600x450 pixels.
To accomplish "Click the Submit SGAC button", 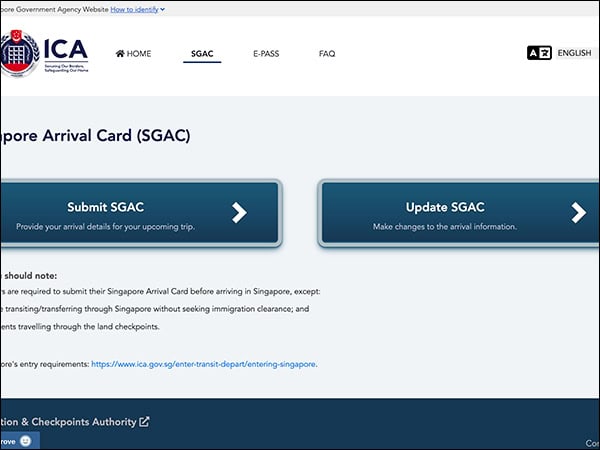I will tap(140, 213).
